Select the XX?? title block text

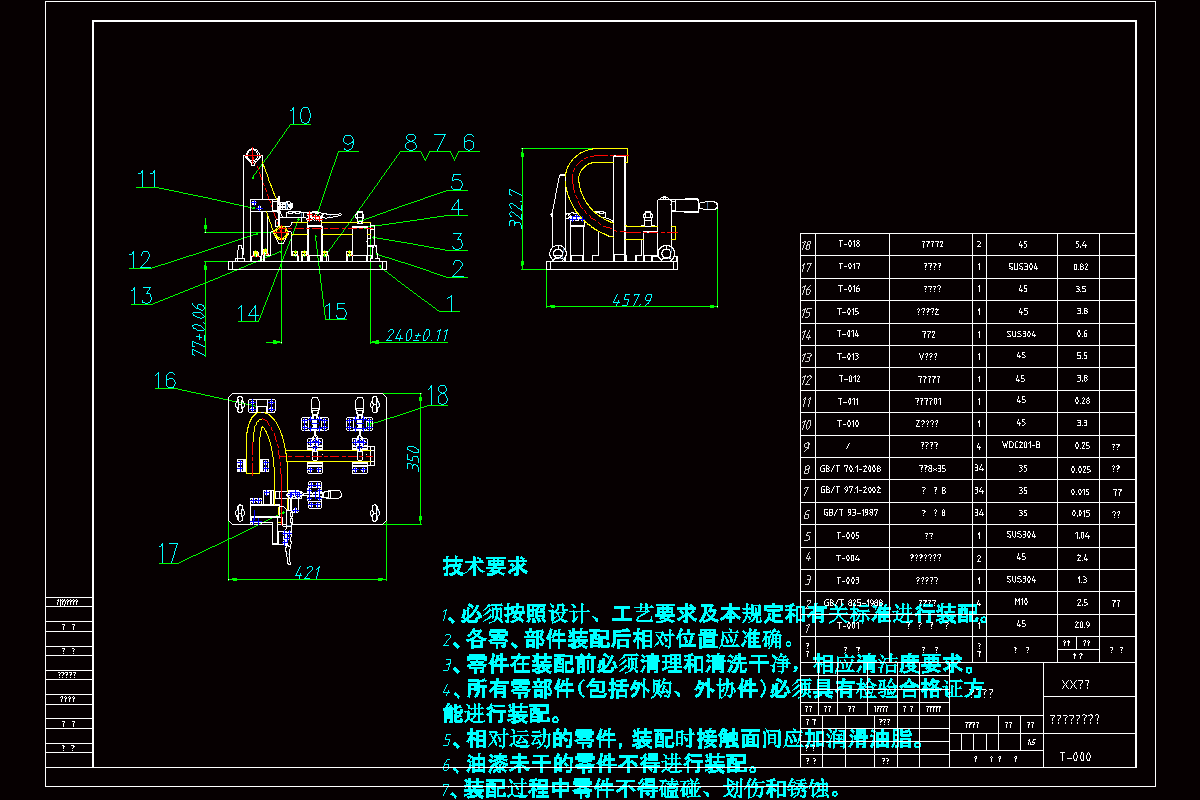pos(1075,685)
